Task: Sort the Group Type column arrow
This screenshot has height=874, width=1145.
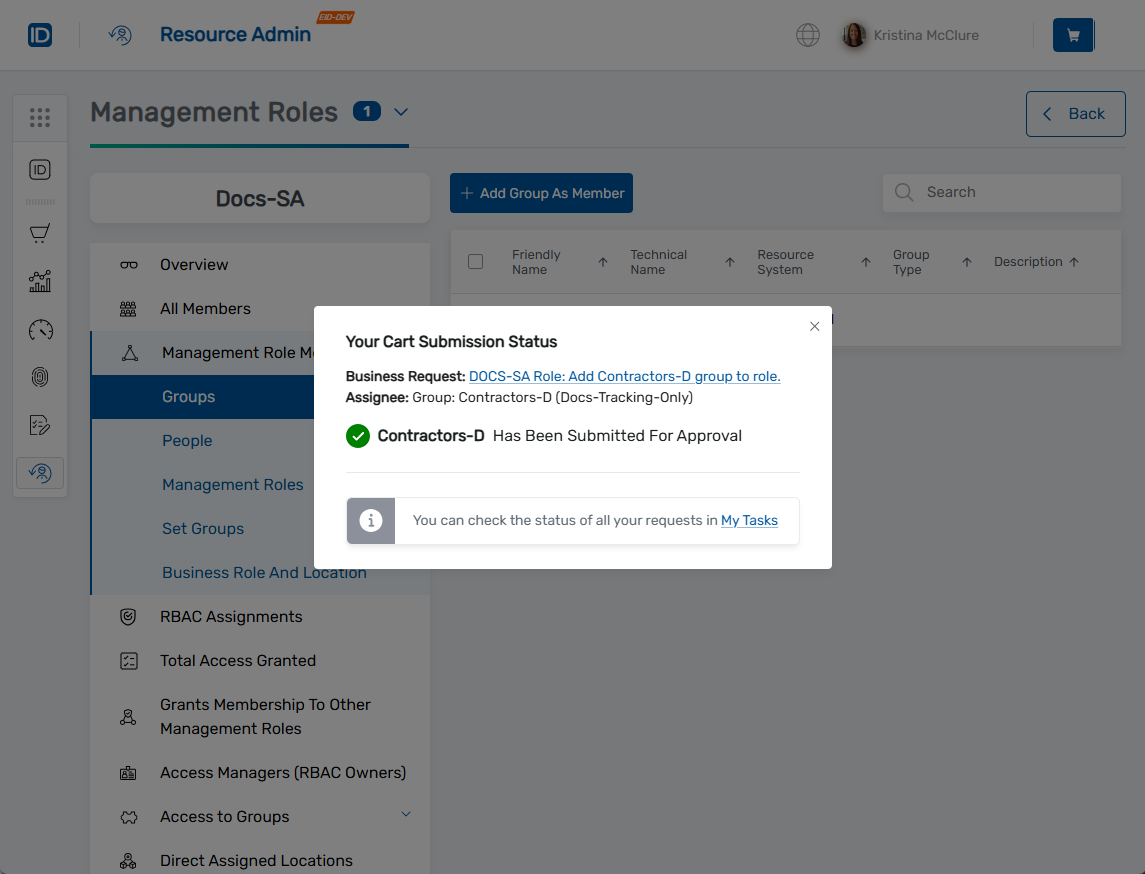Action: point(966,261)
